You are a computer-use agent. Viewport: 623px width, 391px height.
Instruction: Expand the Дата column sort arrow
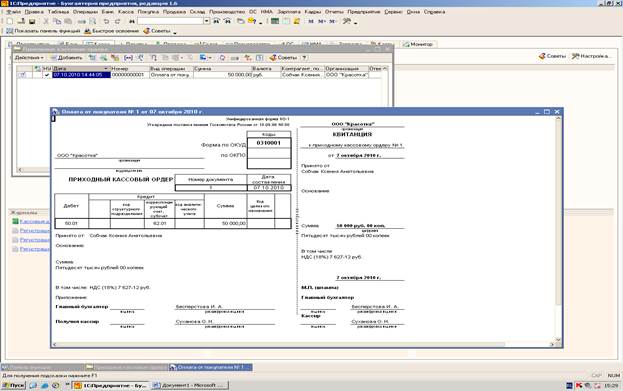tap(106, 69)
